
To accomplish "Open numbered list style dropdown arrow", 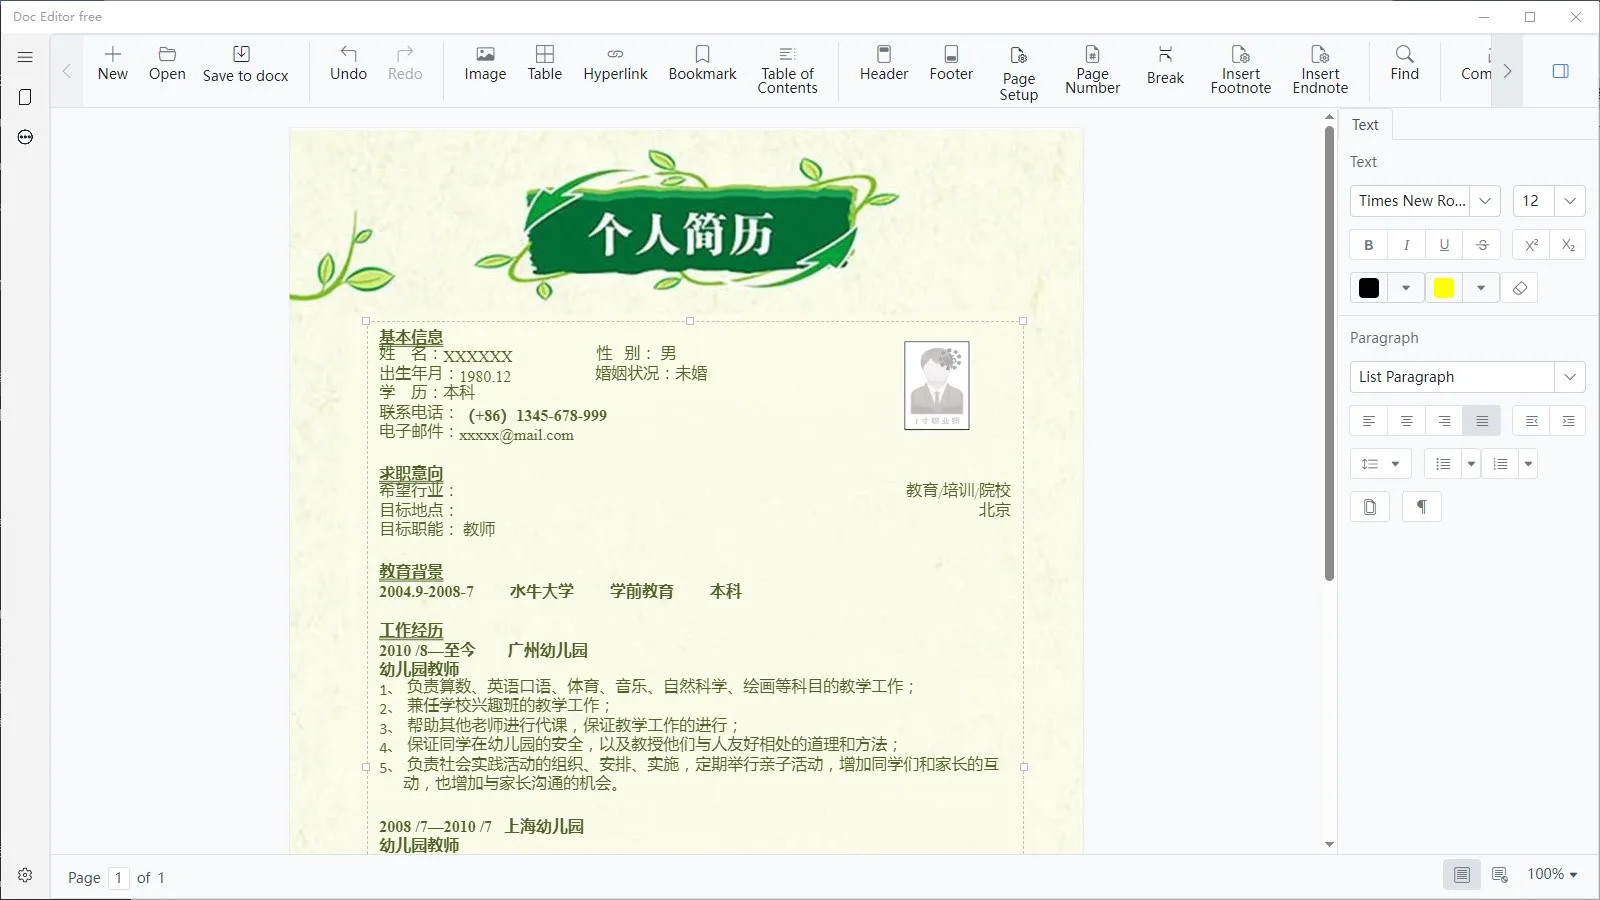I will click(x=1528, y=464).
